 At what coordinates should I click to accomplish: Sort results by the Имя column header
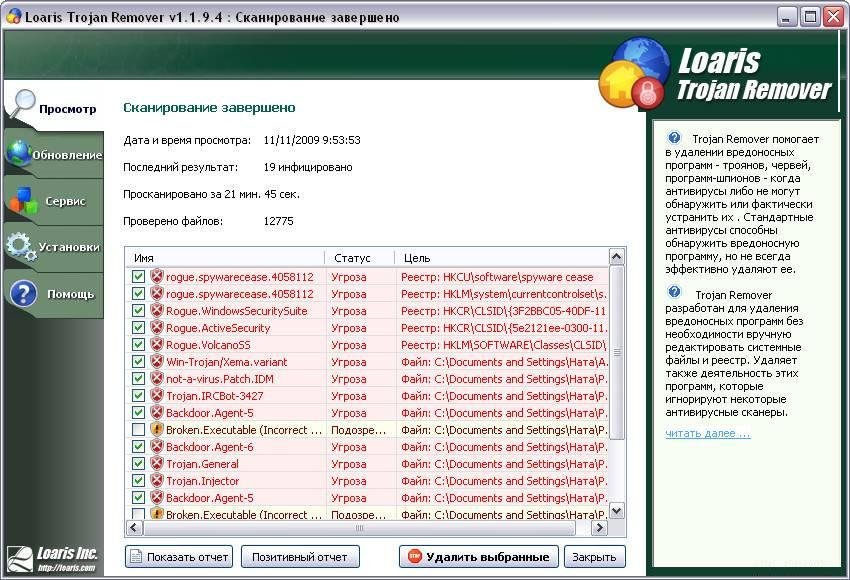tap(226, 258)
